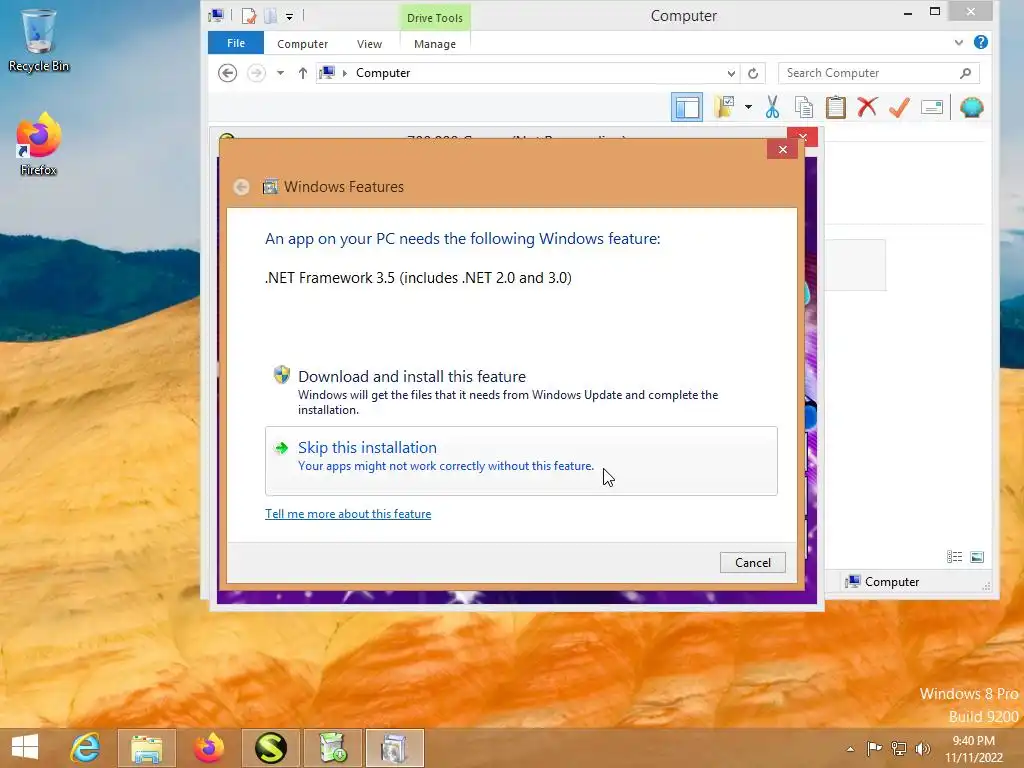Click the clipboard Paste icon

(x=835, y=107)
